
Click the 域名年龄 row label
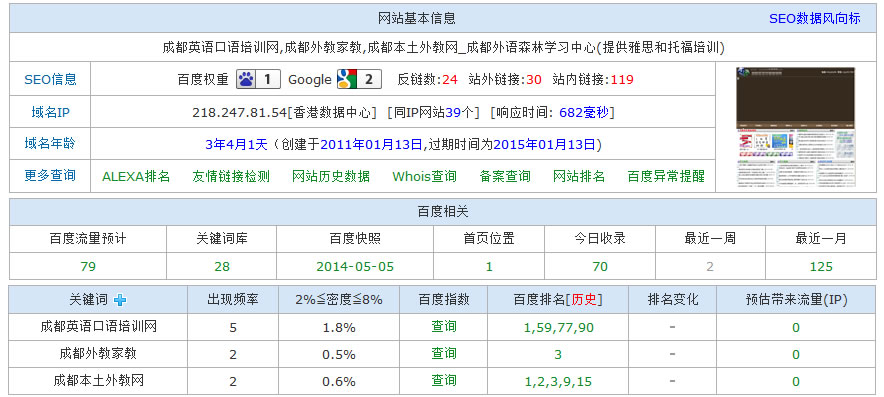[x=50, y=144]
